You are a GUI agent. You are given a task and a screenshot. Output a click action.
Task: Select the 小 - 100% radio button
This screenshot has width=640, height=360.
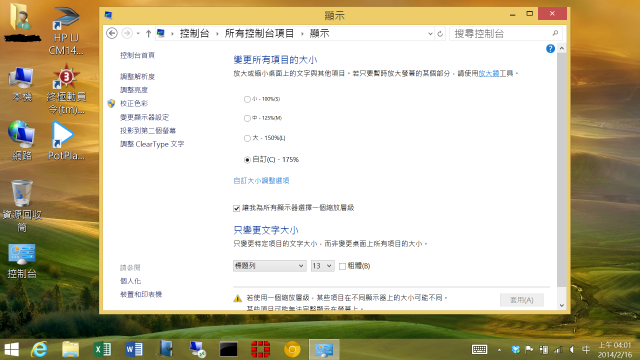coord(247,99)
